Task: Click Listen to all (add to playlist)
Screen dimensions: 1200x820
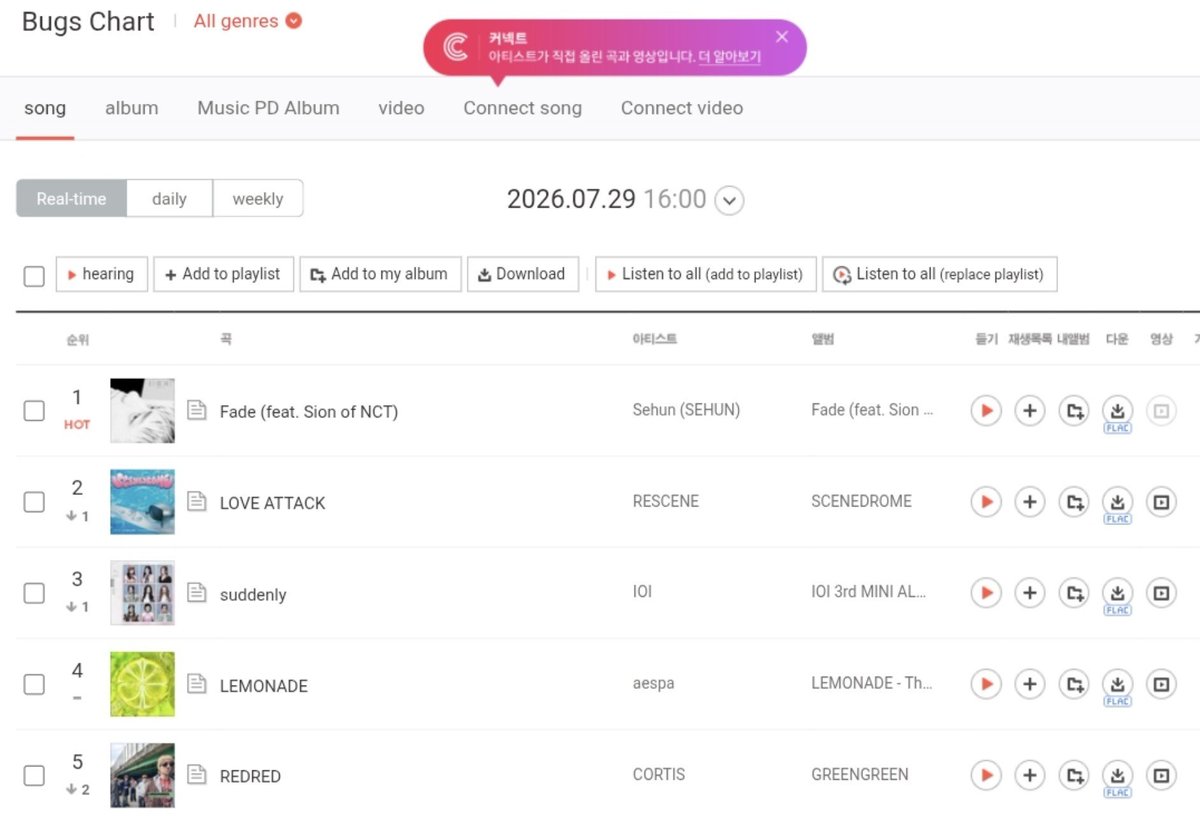Action: tap(706, 274)
